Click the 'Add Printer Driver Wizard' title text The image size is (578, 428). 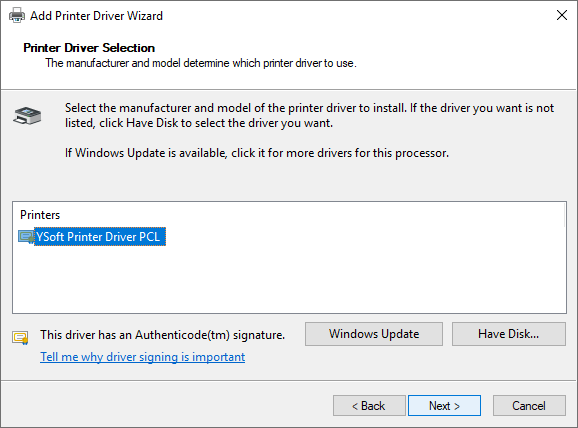pos(96,16)
